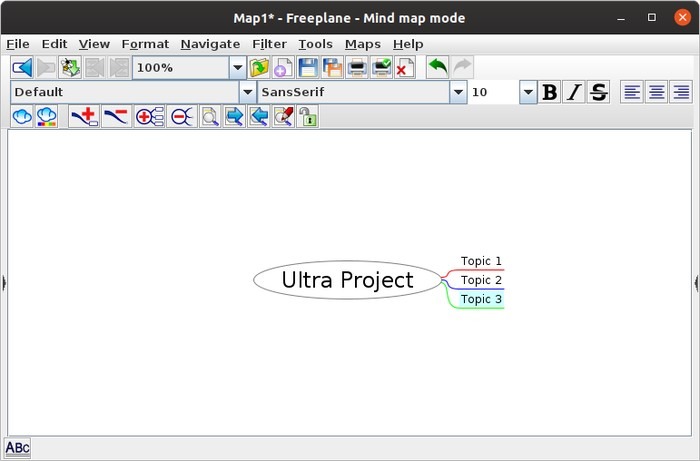Expand the left side panel handle

[4, 283]
